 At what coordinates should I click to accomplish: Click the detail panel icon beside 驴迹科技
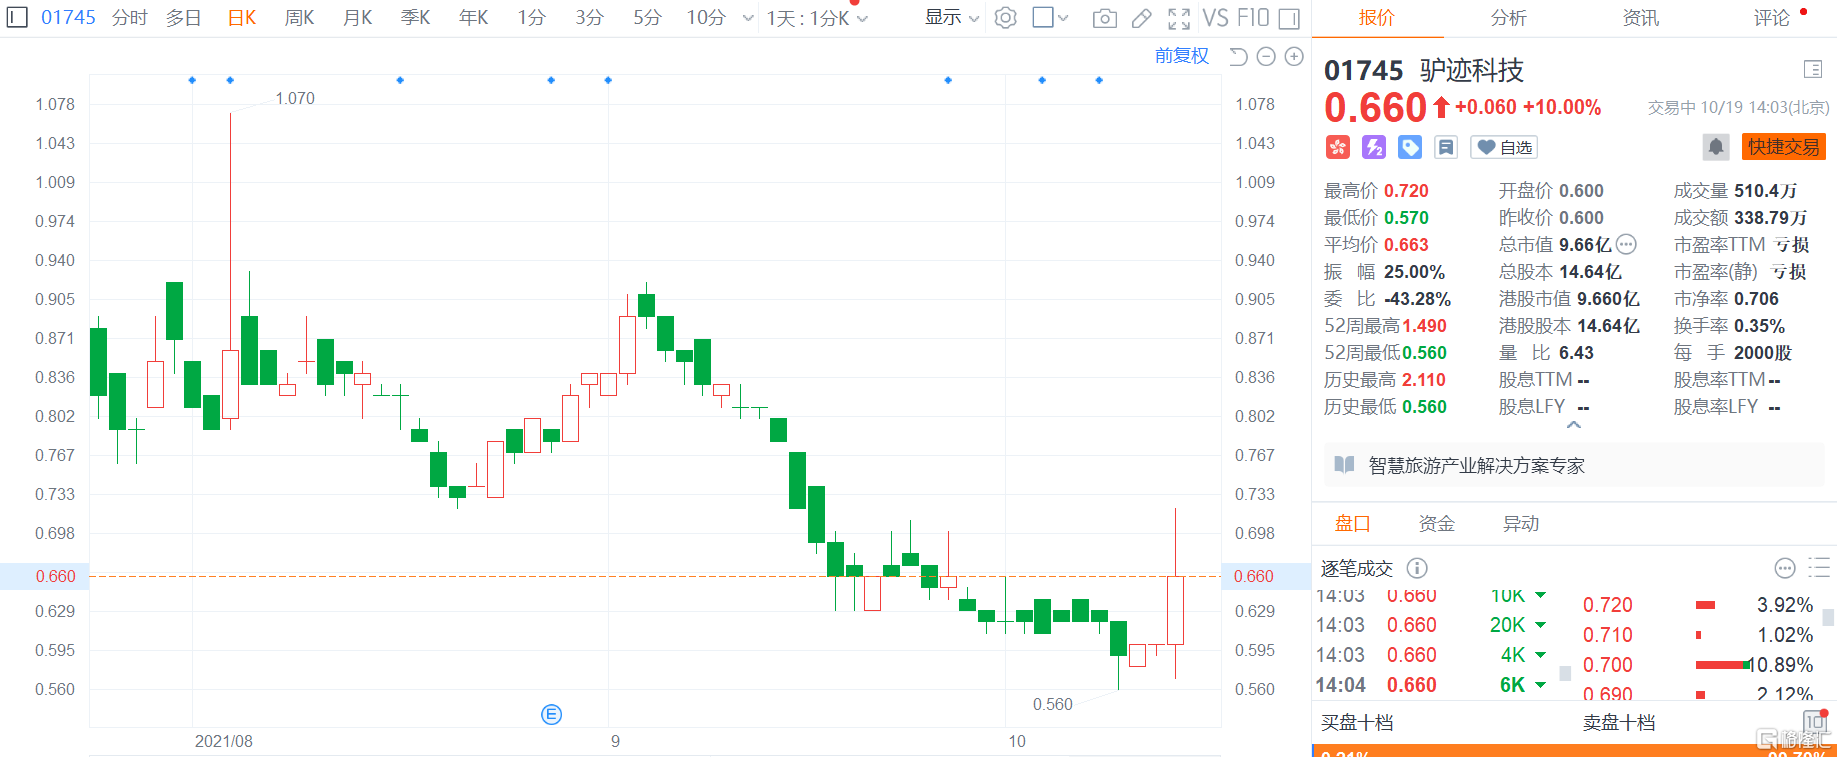[1812, 69]
